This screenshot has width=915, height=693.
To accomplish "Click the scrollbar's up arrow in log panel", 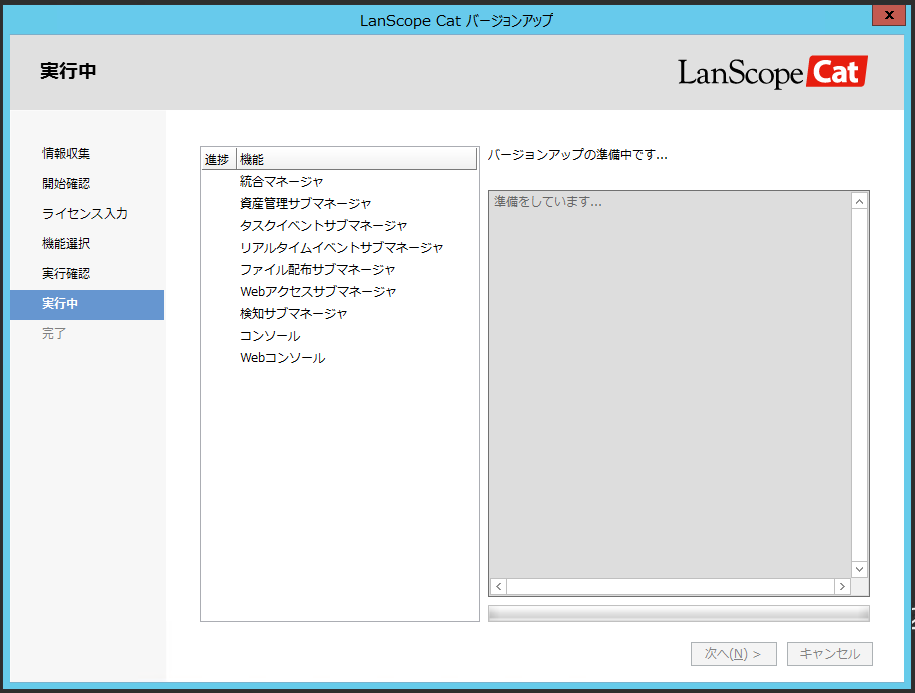I will (859, 200).
